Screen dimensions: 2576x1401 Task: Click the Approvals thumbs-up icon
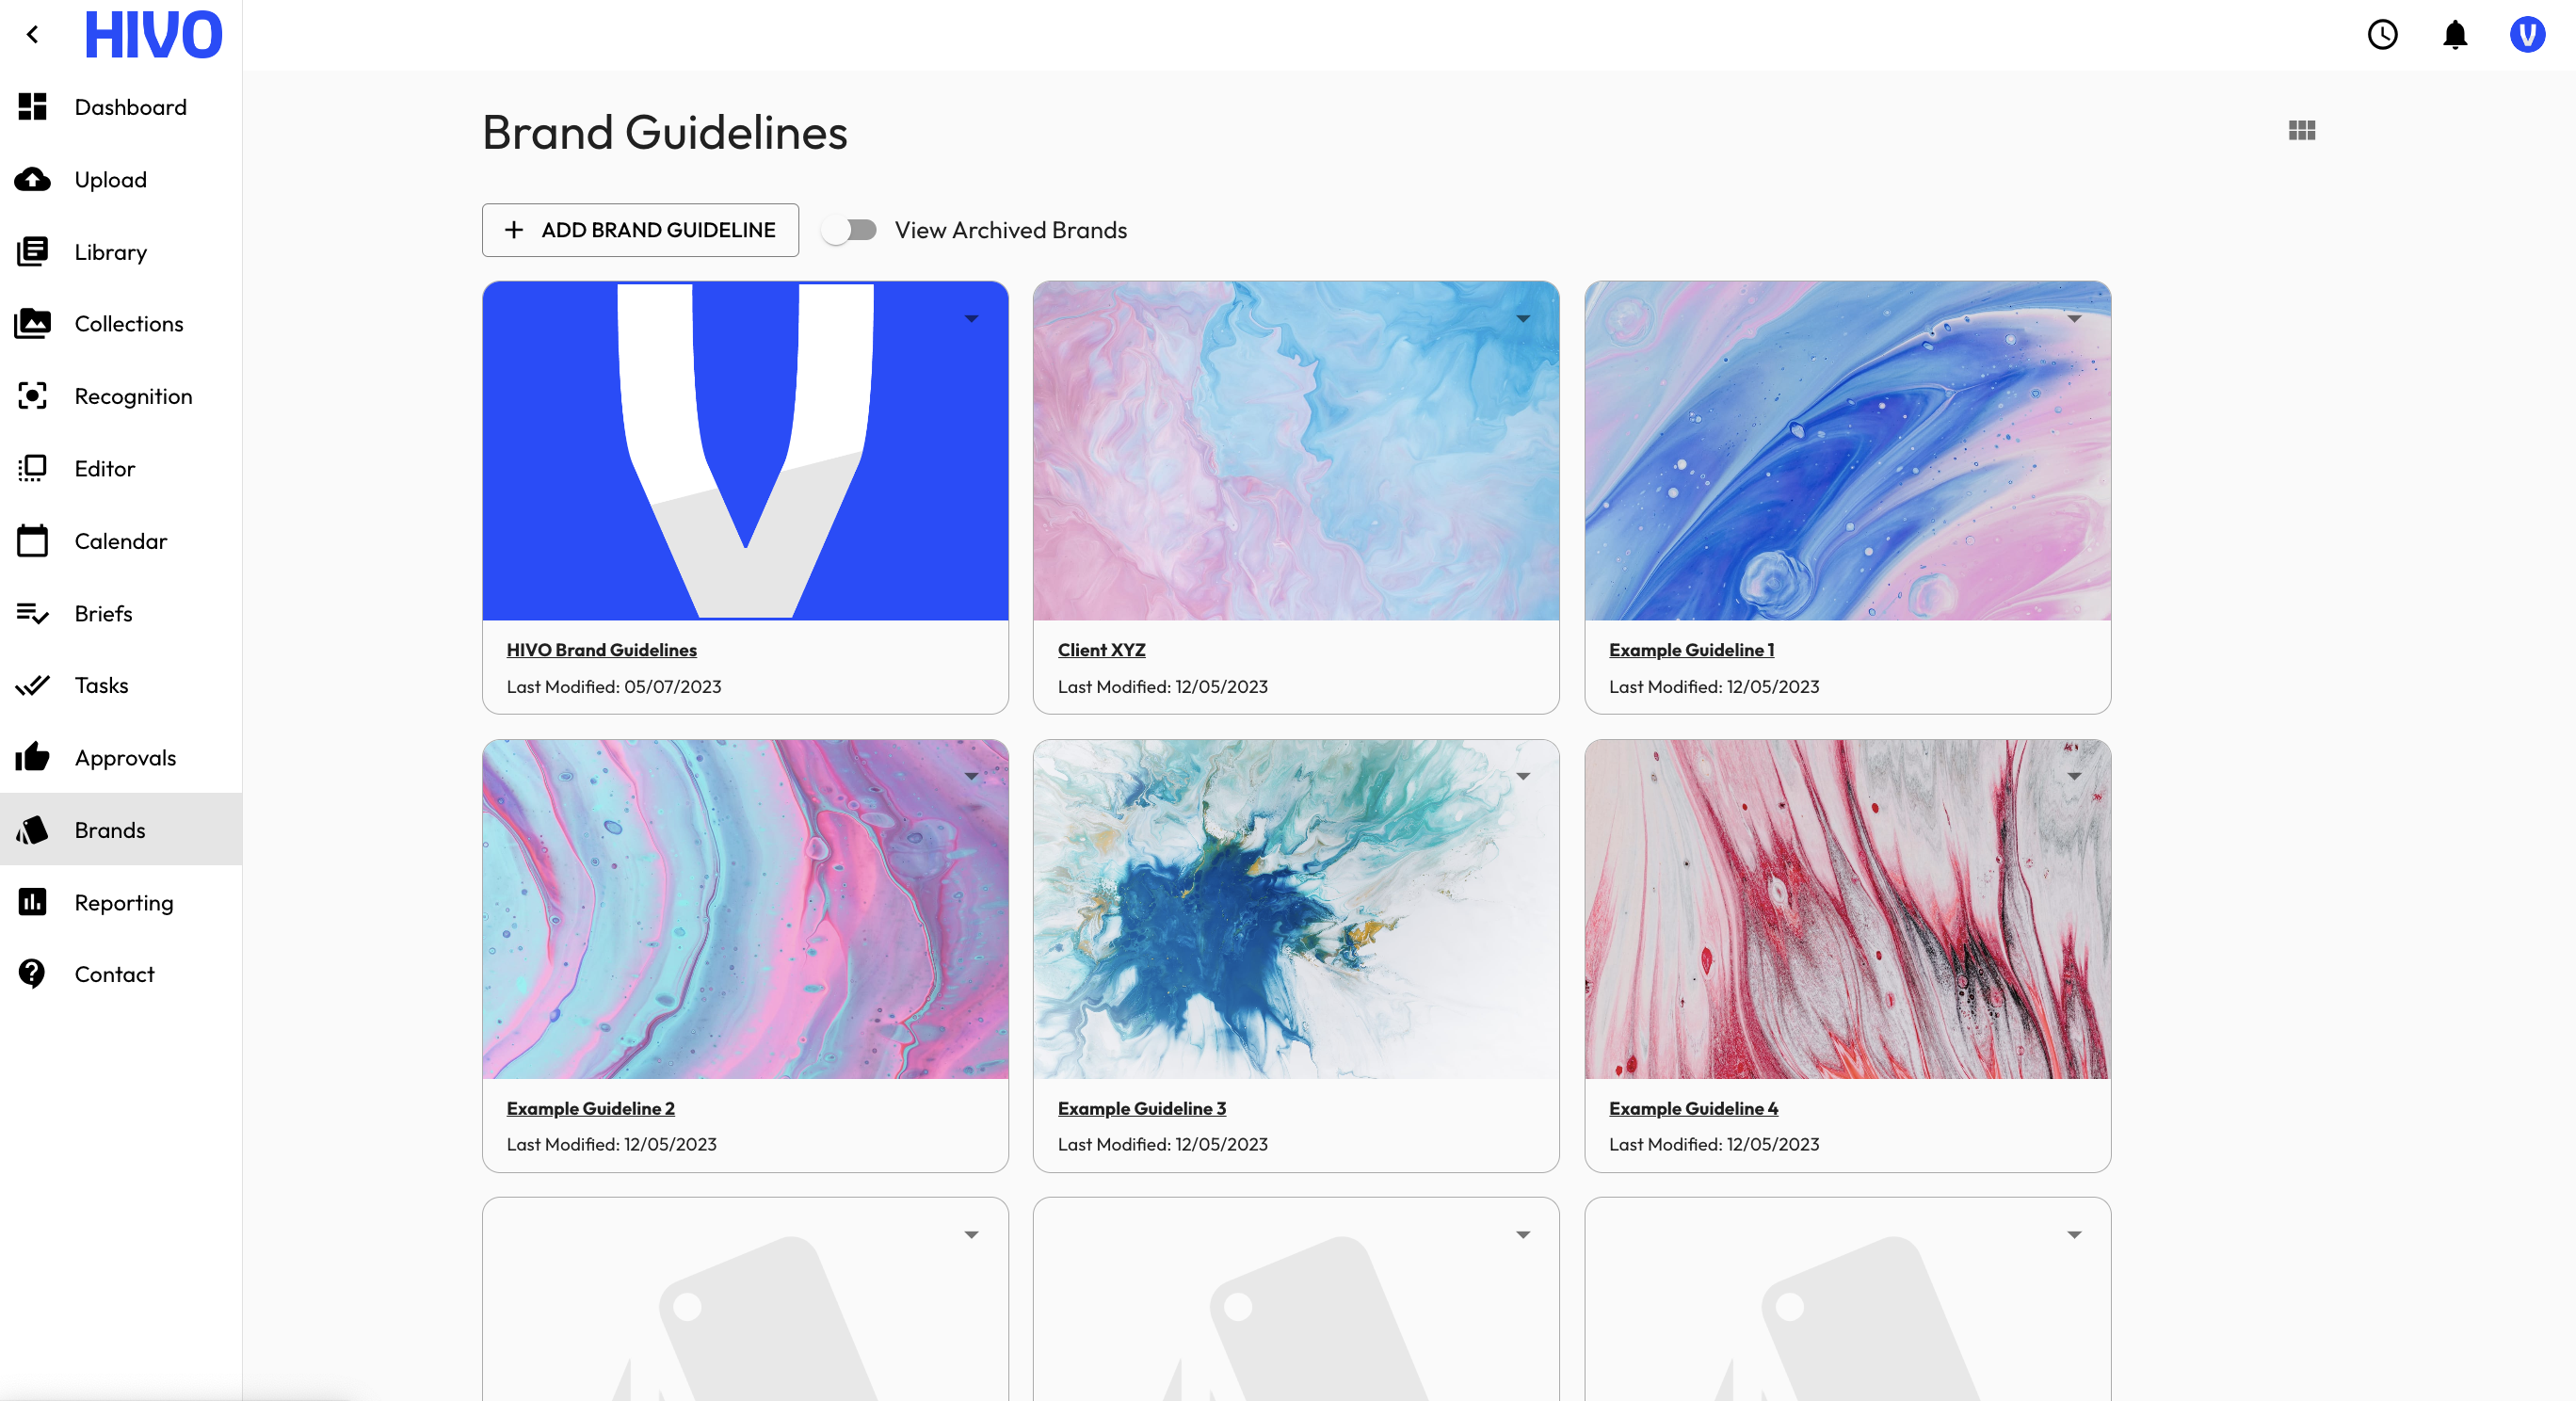32,757
